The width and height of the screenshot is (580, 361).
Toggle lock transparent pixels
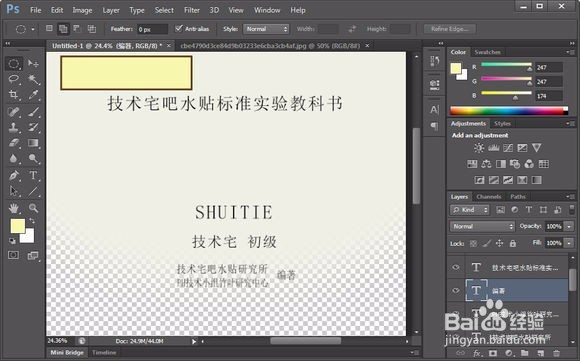click(x=473, y=243)
